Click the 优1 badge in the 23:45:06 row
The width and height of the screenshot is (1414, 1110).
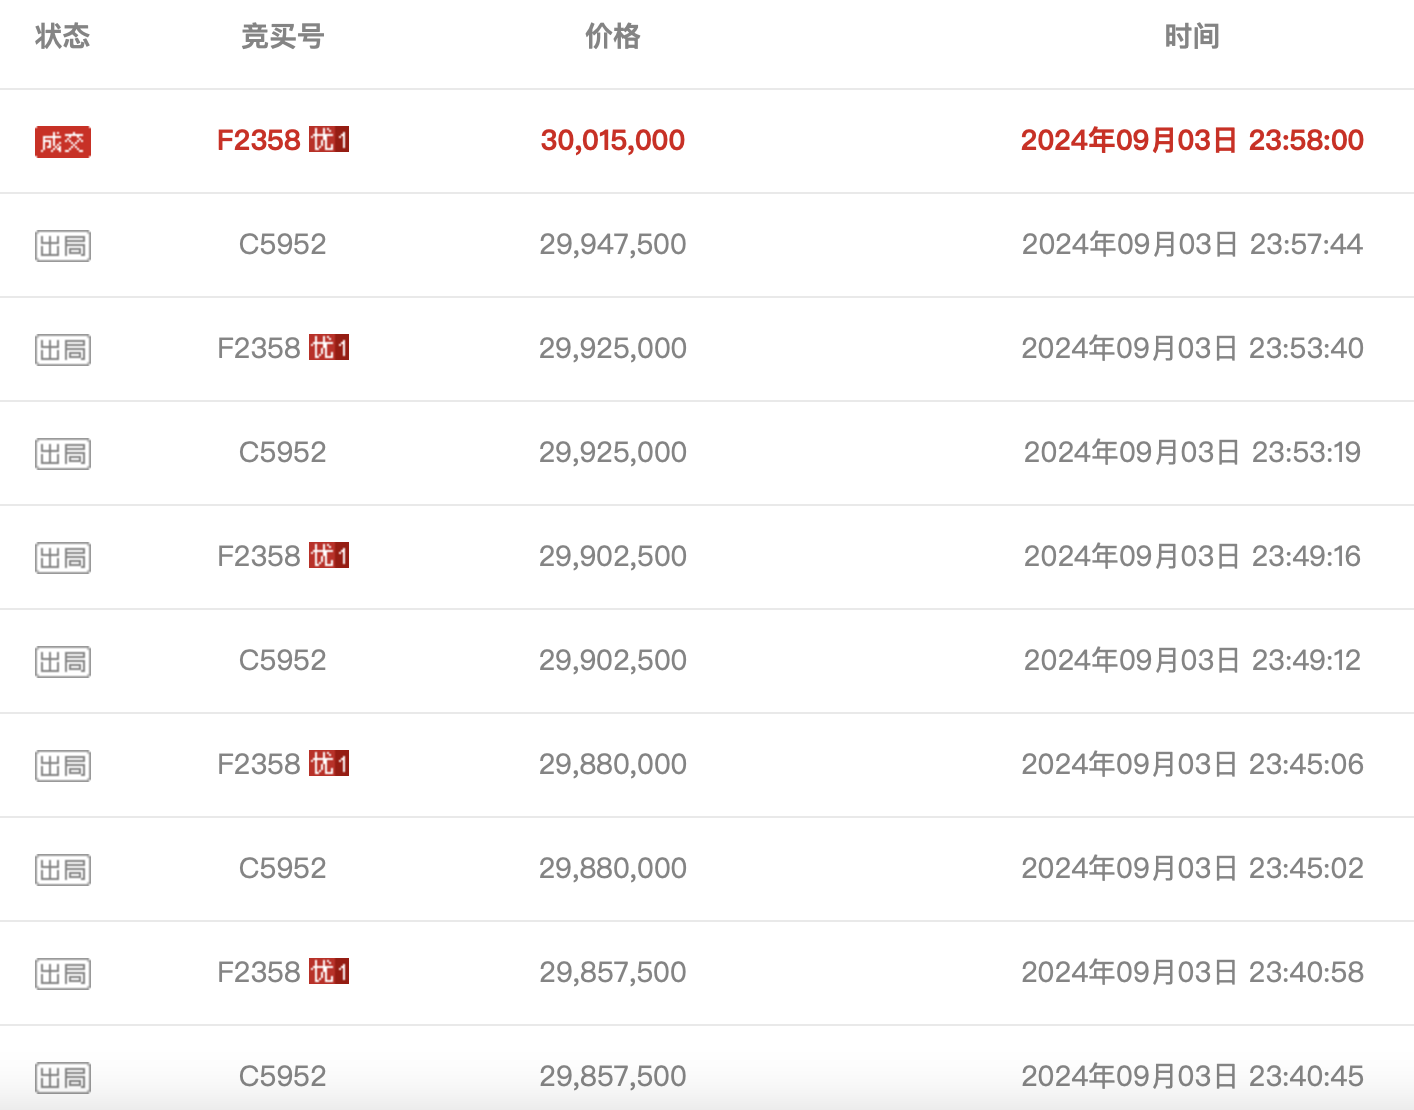(329, 764)
